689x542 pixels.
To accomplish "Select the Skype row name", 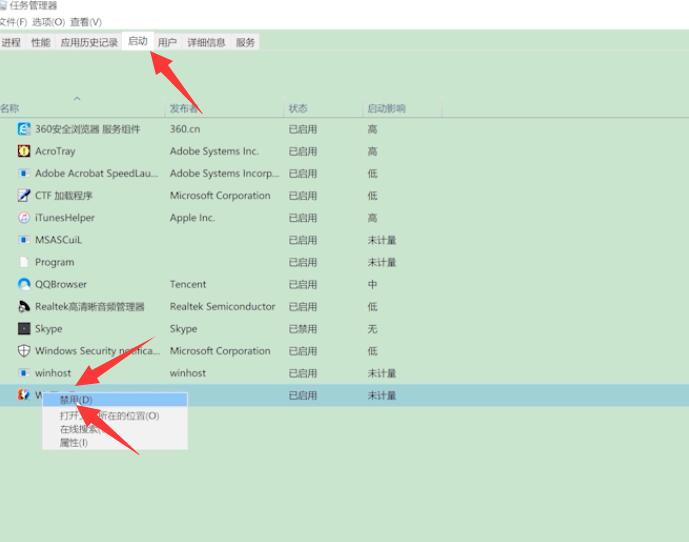I will 48,329.
